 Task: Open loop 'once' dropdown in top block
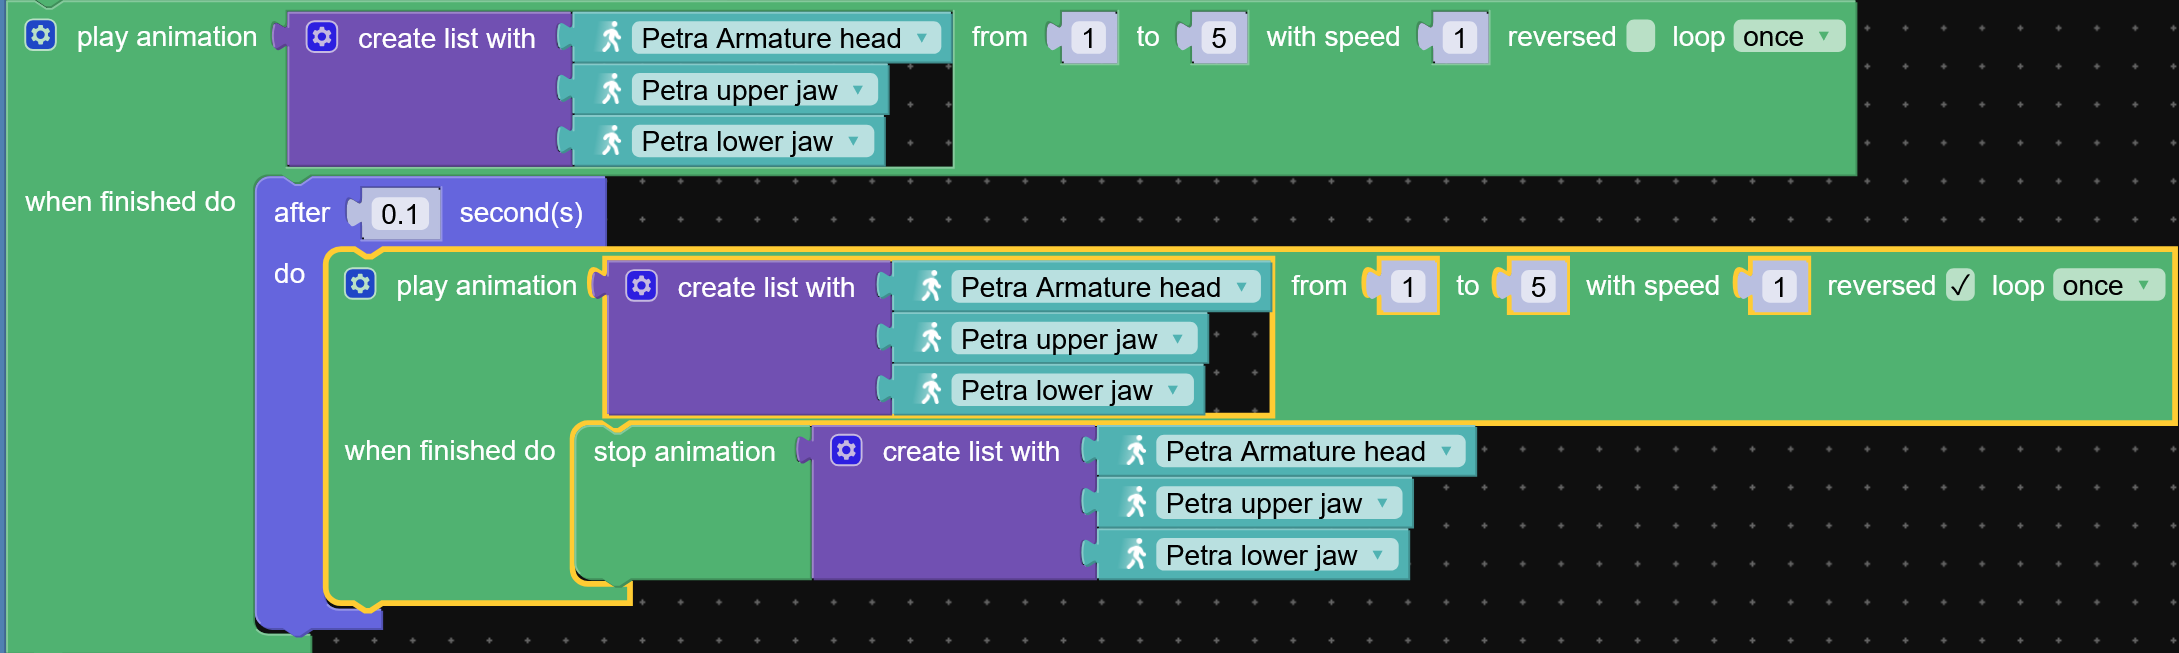pos(1788,36)
